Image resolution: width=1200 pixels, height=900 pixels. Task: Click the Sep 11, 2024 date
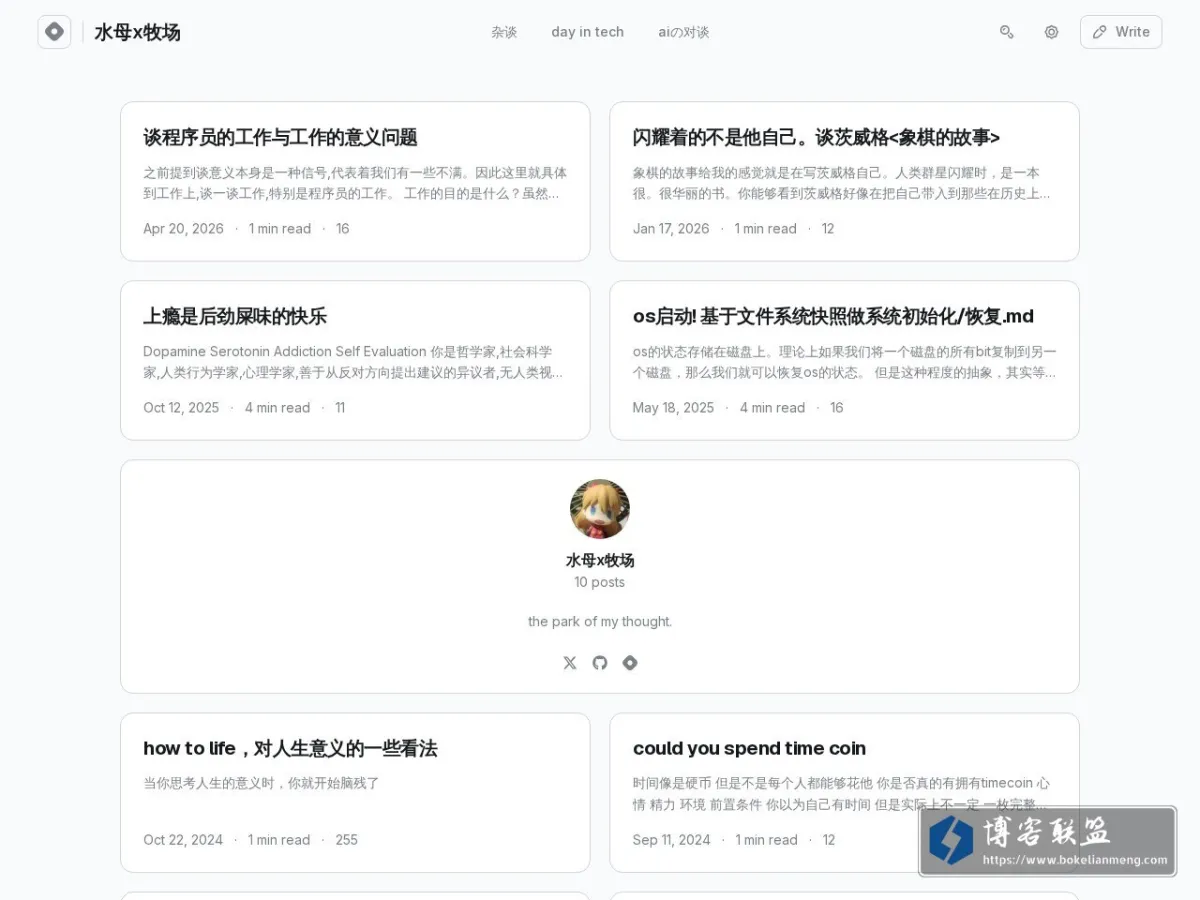pyautogui.click(x=671, y=840)
